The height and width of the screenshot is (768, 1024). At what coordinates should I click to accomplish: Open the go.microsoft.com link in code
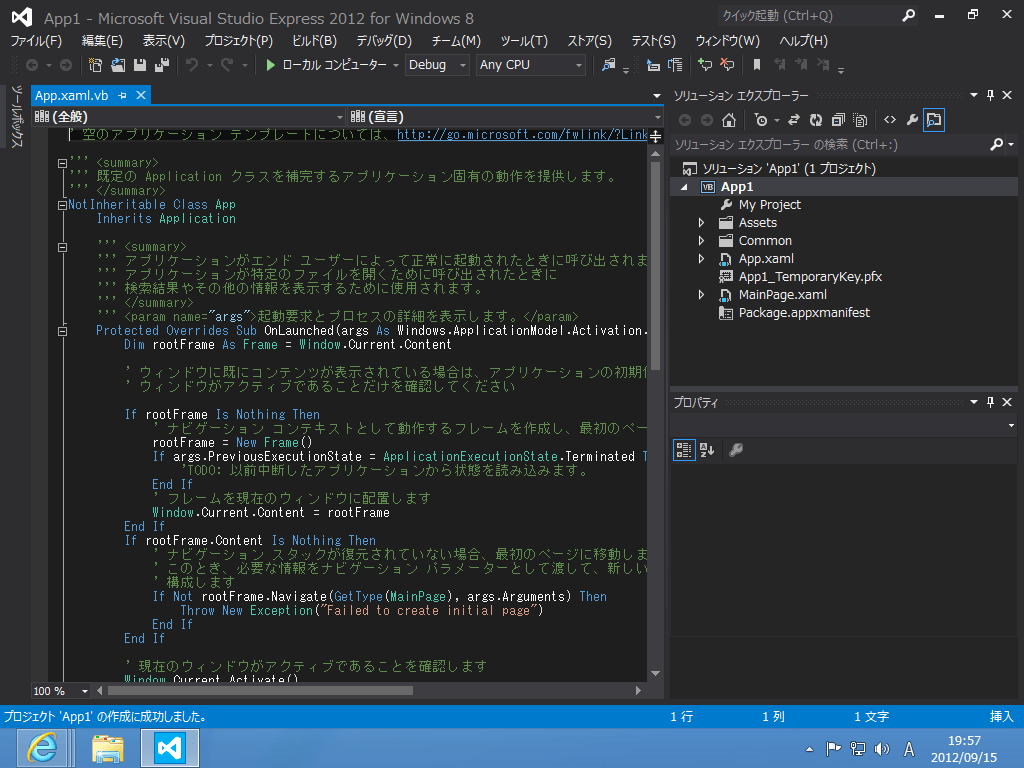(x=522, y=135)
